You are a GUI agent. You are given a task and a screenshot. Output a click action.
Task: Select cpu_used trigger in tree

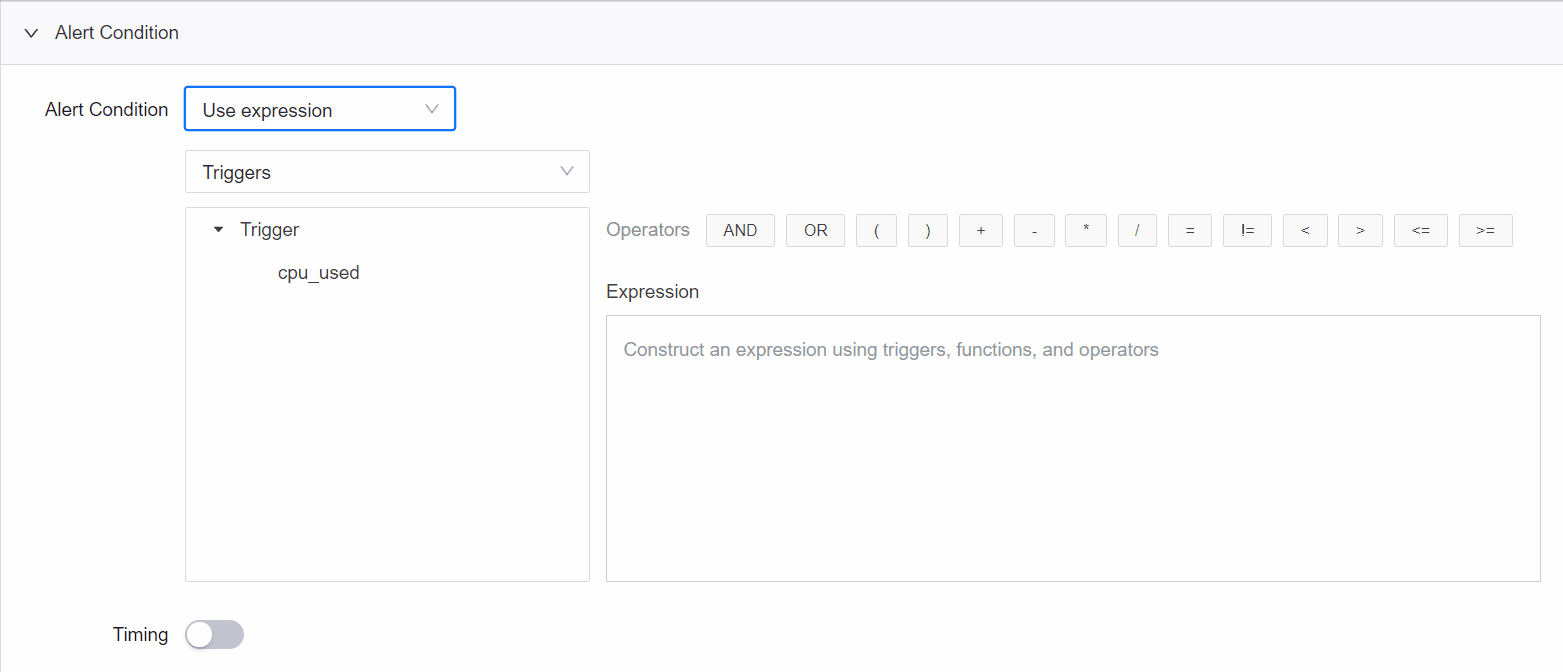[318, 272]
